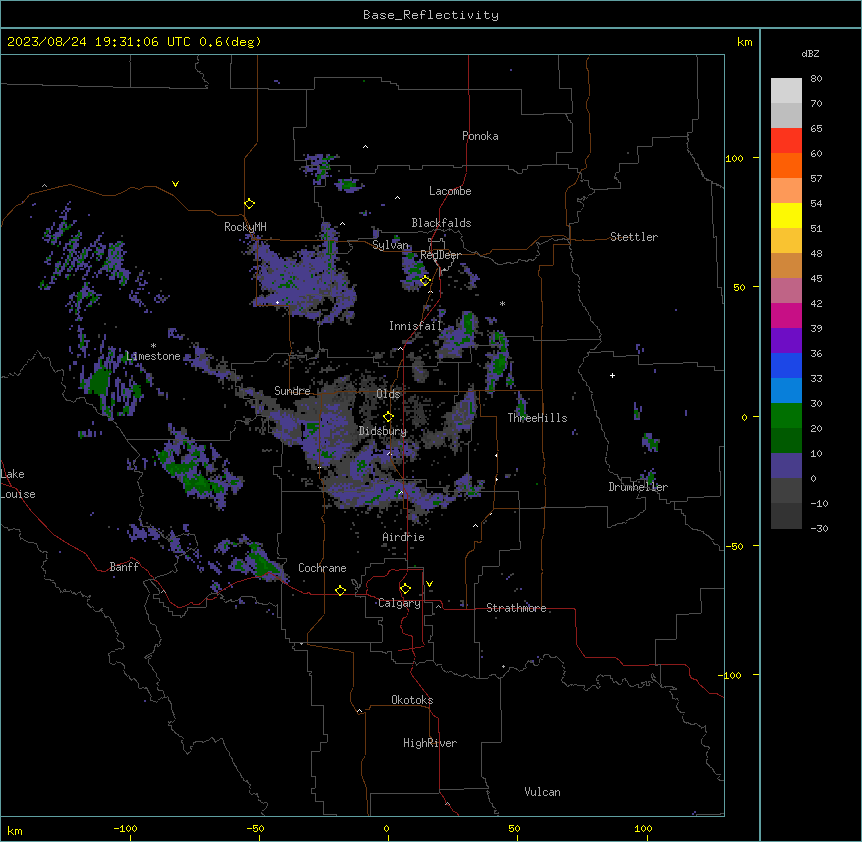Viewport: 862px width, 842px height.
Task: Click the ThreeHills label
Action: click(x=537, y=418)
